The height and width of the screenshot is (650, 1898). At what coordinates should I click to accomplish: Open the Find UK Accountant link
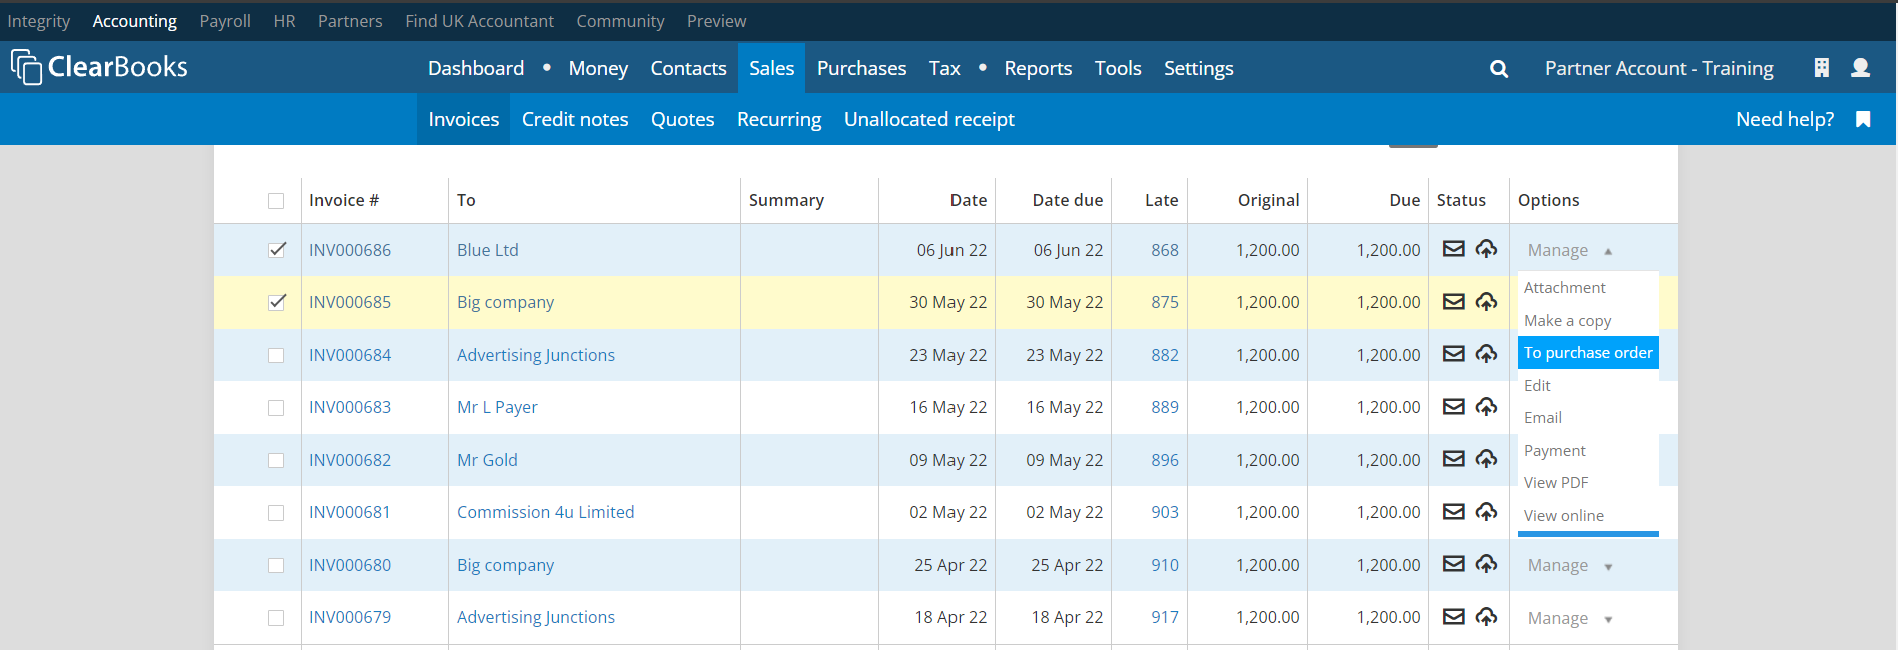click(x=479, y=21)
